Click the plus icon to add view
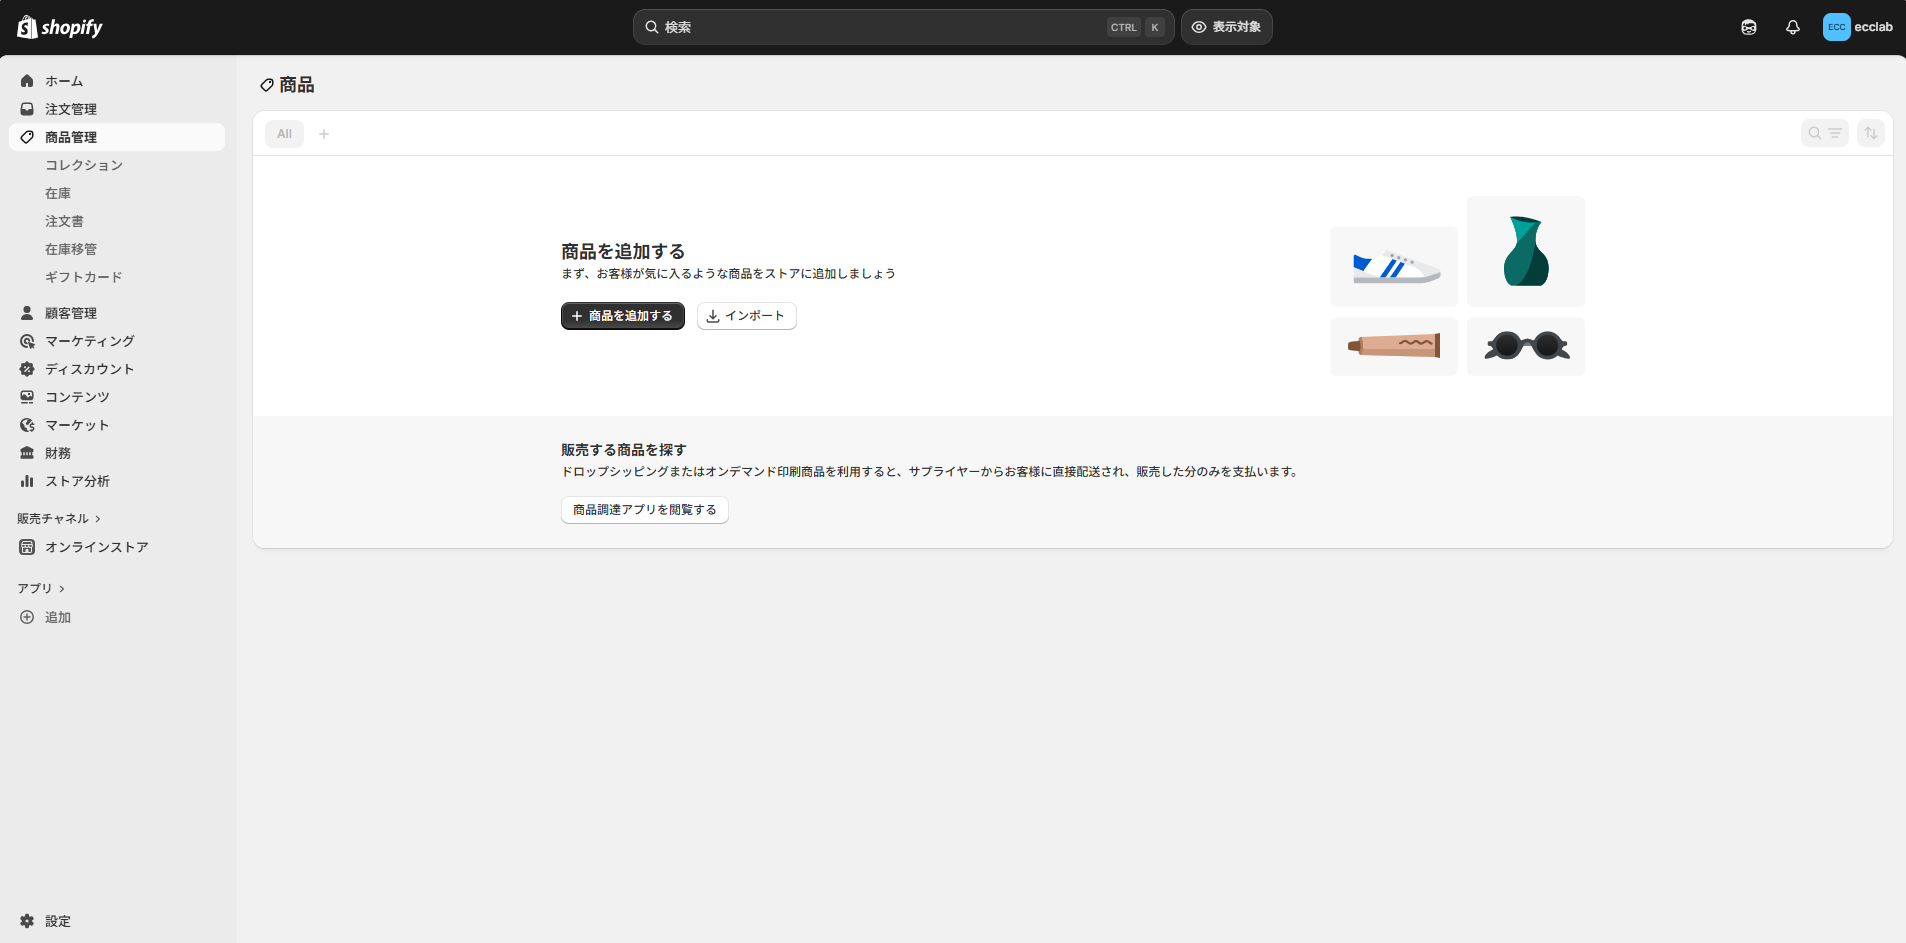This screenshot has width=1906, height=943. [x=324, y=134]
